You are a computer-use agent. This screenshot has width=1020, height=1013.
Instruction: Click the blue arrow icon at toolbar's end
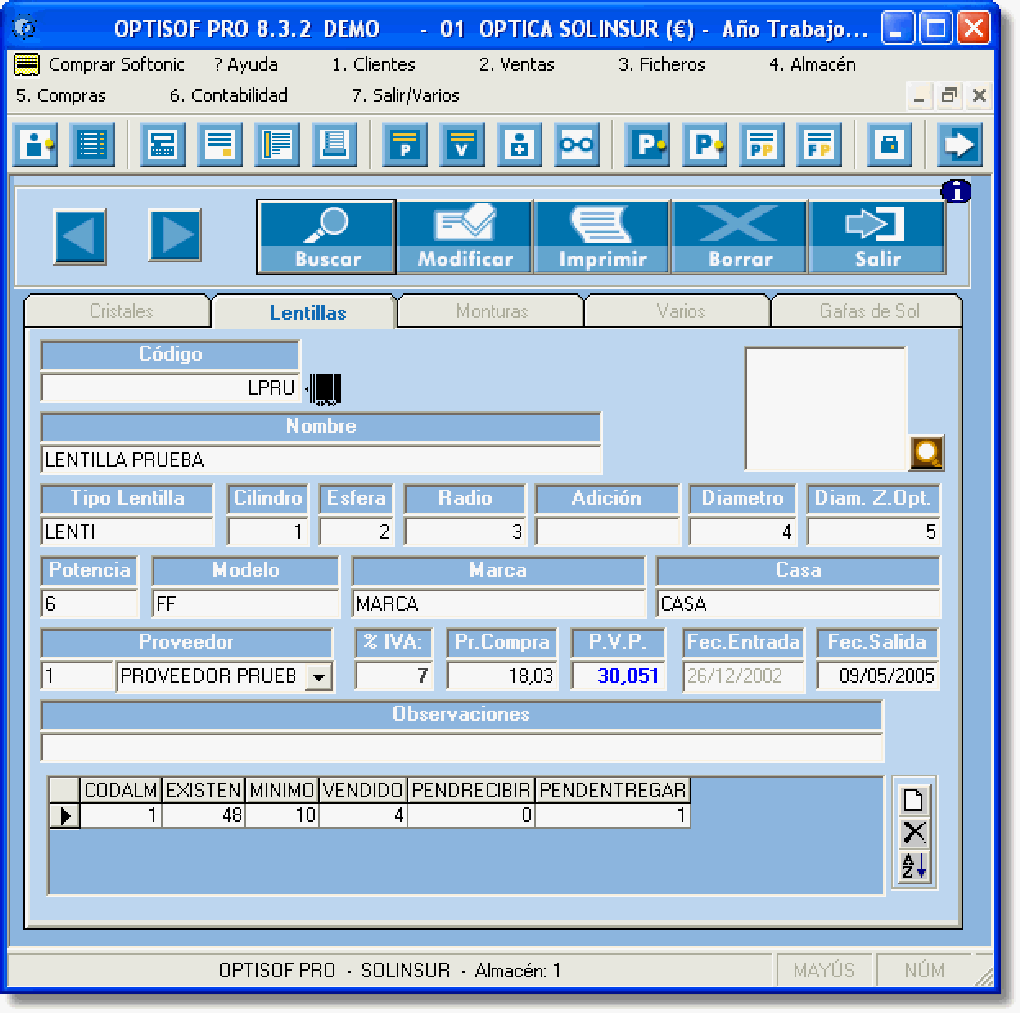point(959,144)
